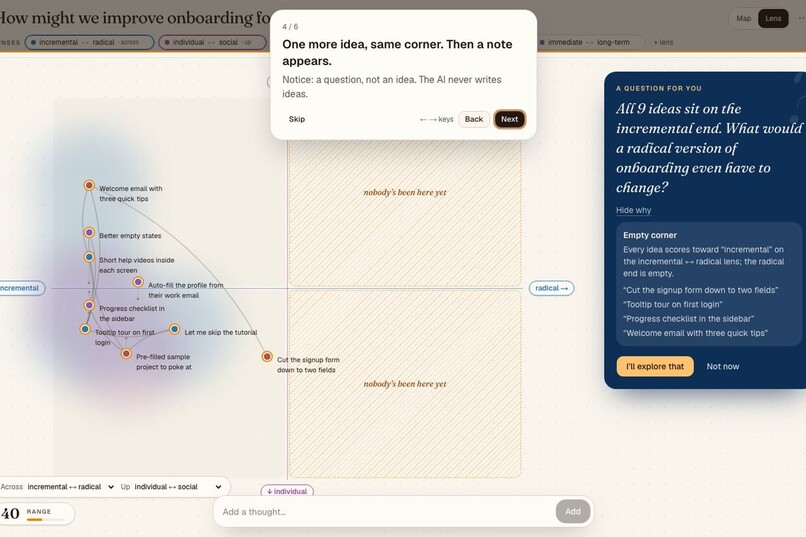Click the "Let me skip the tutorial" label
This screenshot has height=537, width=806.
point(221,332)
